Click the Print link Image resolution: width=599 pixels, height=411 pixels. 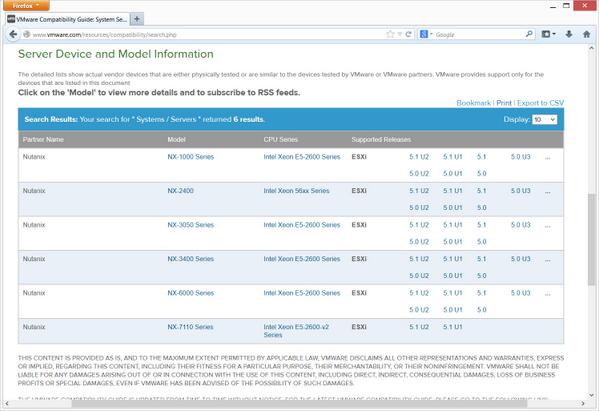[504, 103]
